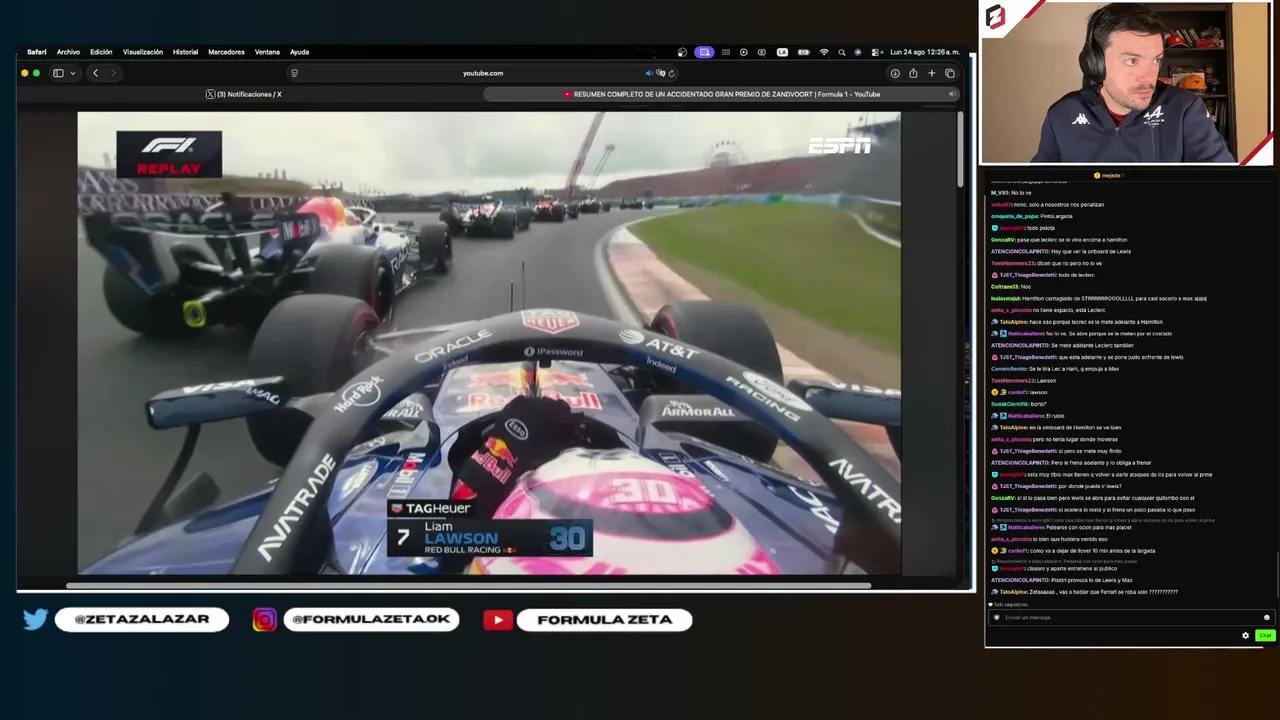The image size is (1280, 720).
Task: Click the chat identity badge icon beside message field
Action: (x=996, y=617)
